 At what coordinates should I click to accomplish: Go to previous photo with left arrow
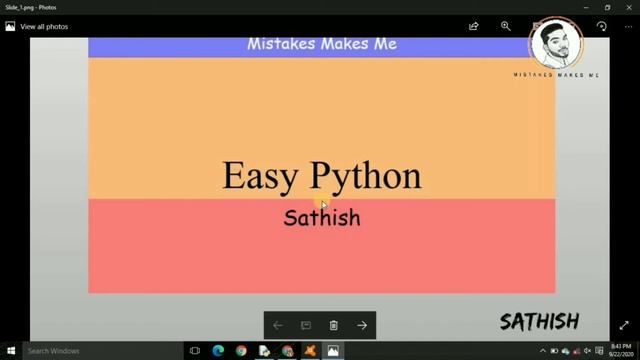(x=278, y=325)
